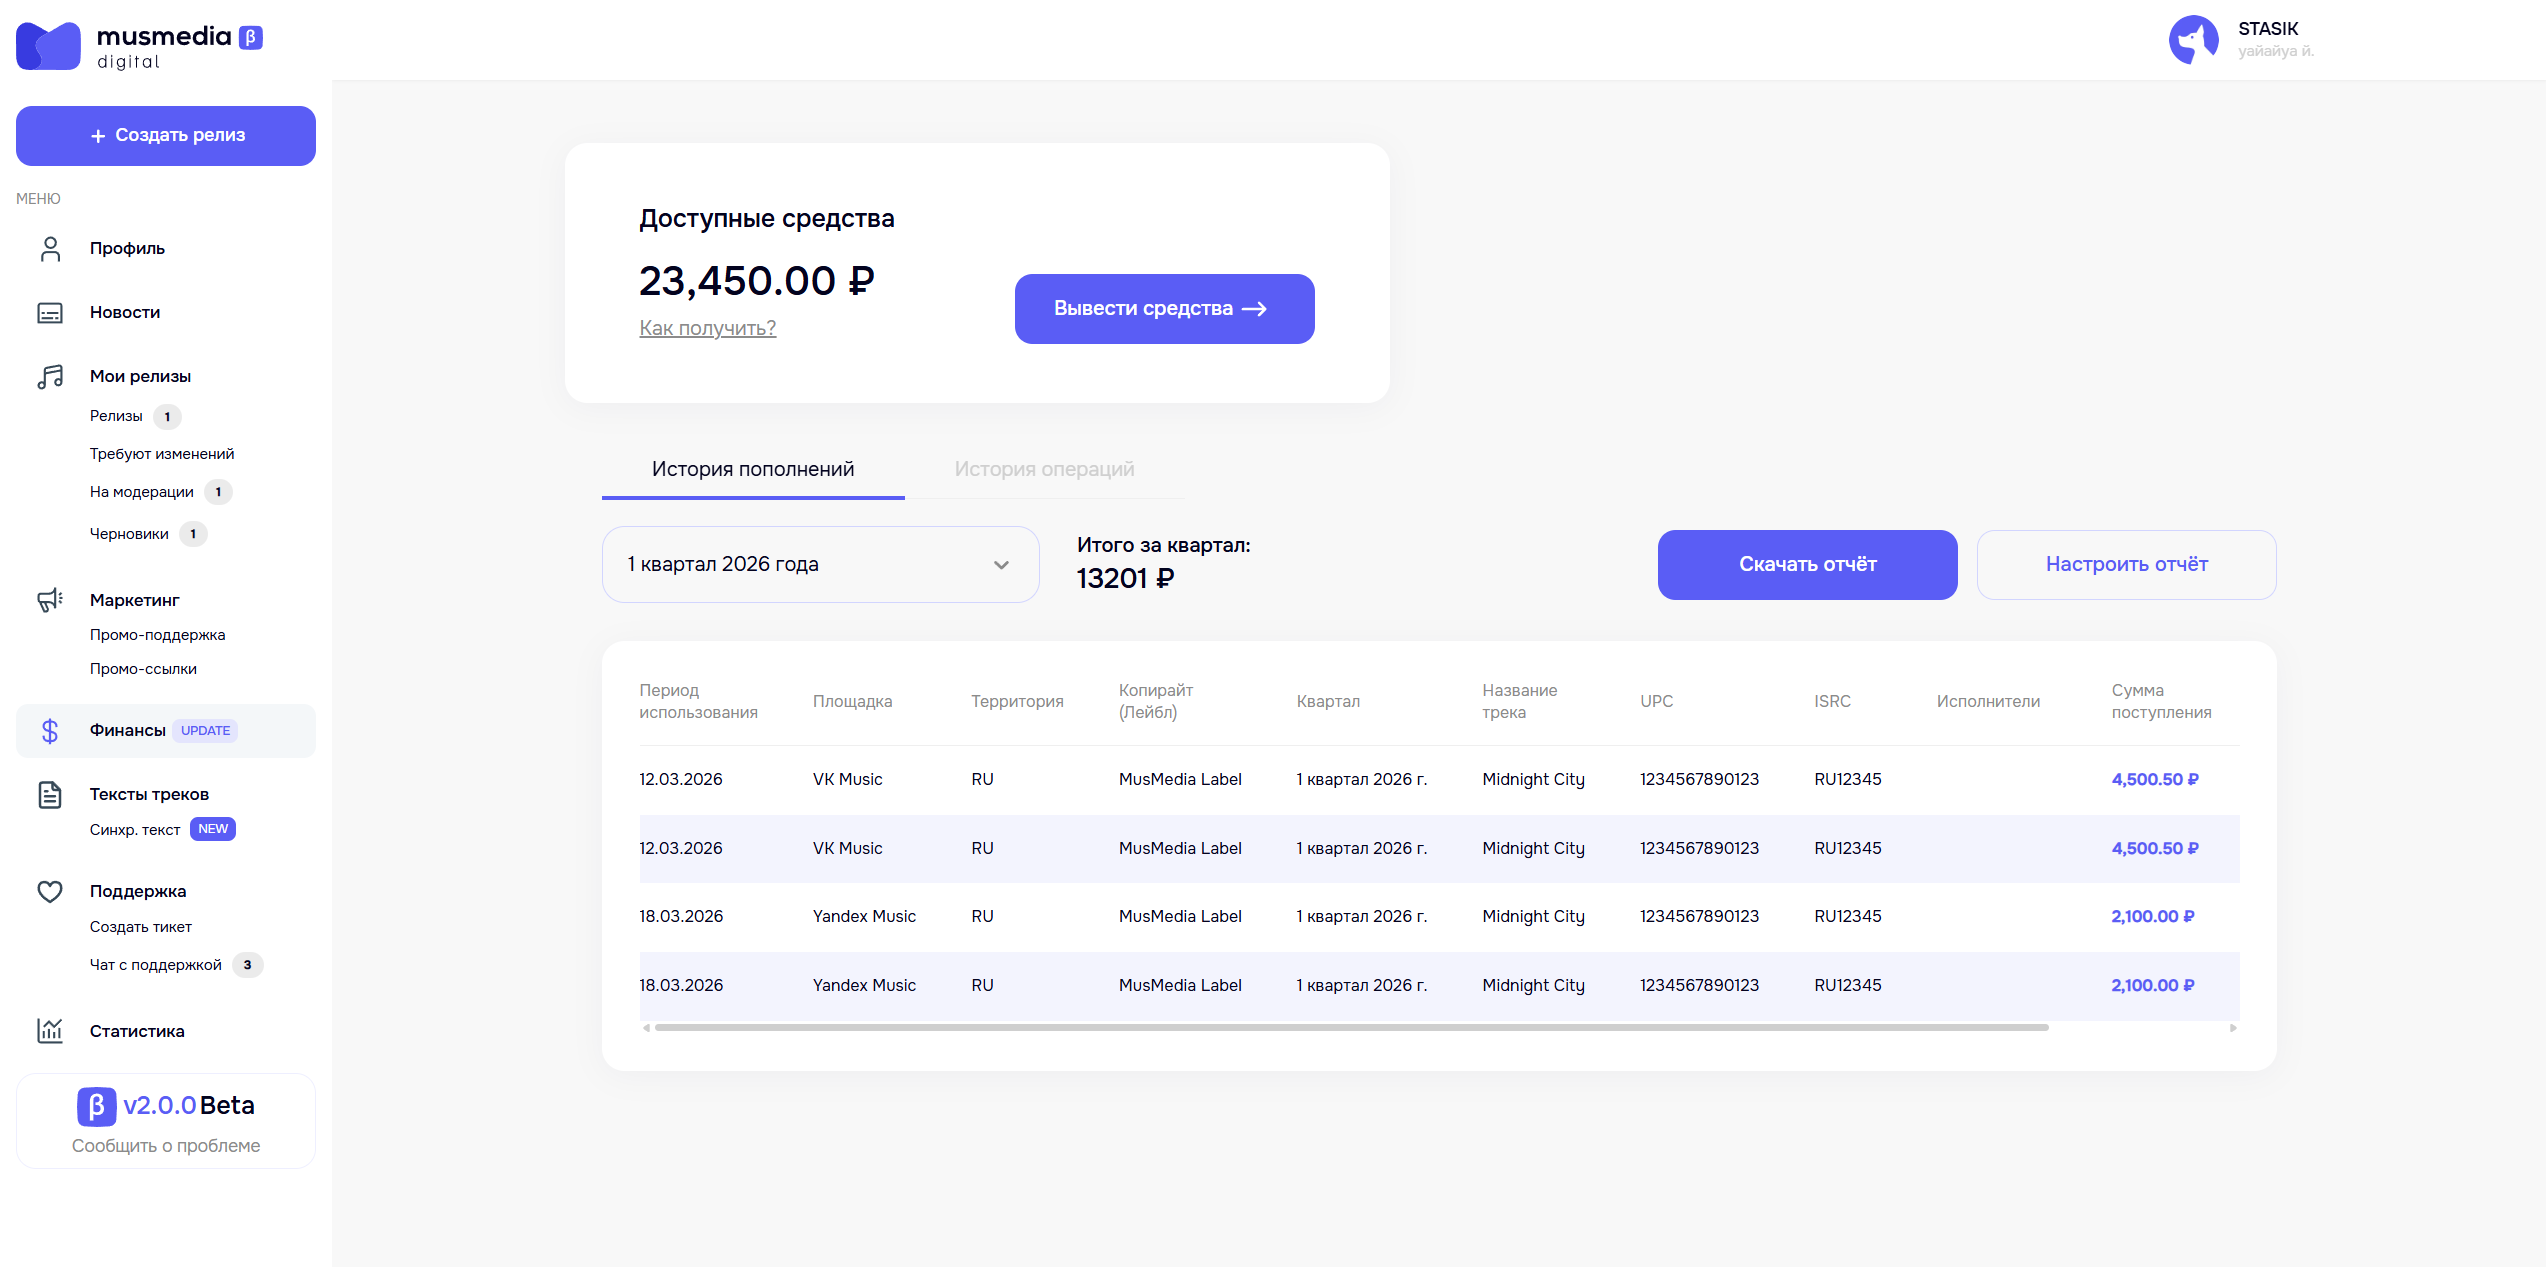
Task: Open Маркетинг menu section
Action: pos(135,601)
